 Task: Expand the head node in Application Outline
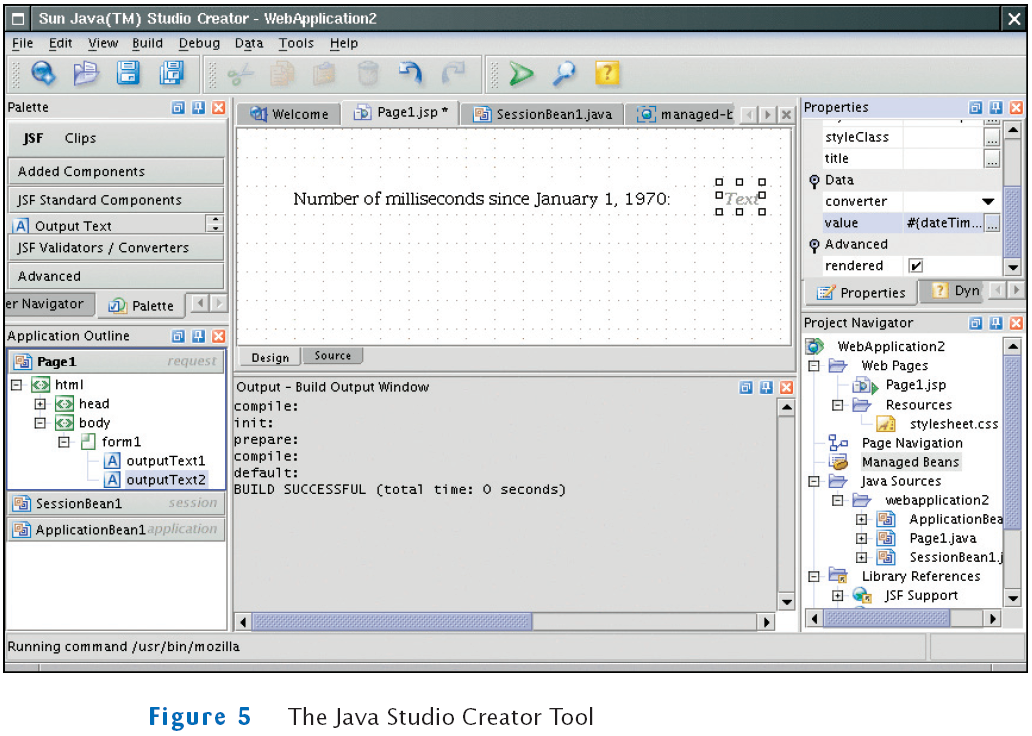click(41, 404)
